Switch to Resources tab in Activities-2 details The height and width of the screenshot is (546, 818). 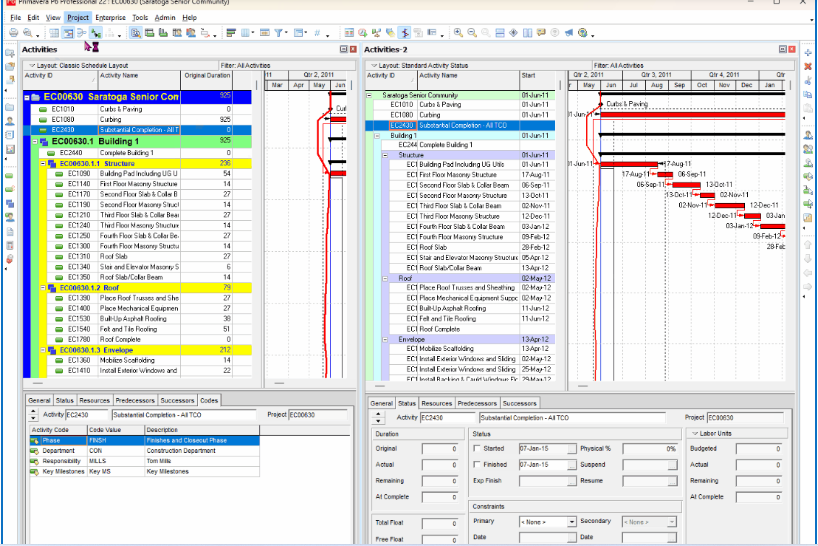[437, 404]
